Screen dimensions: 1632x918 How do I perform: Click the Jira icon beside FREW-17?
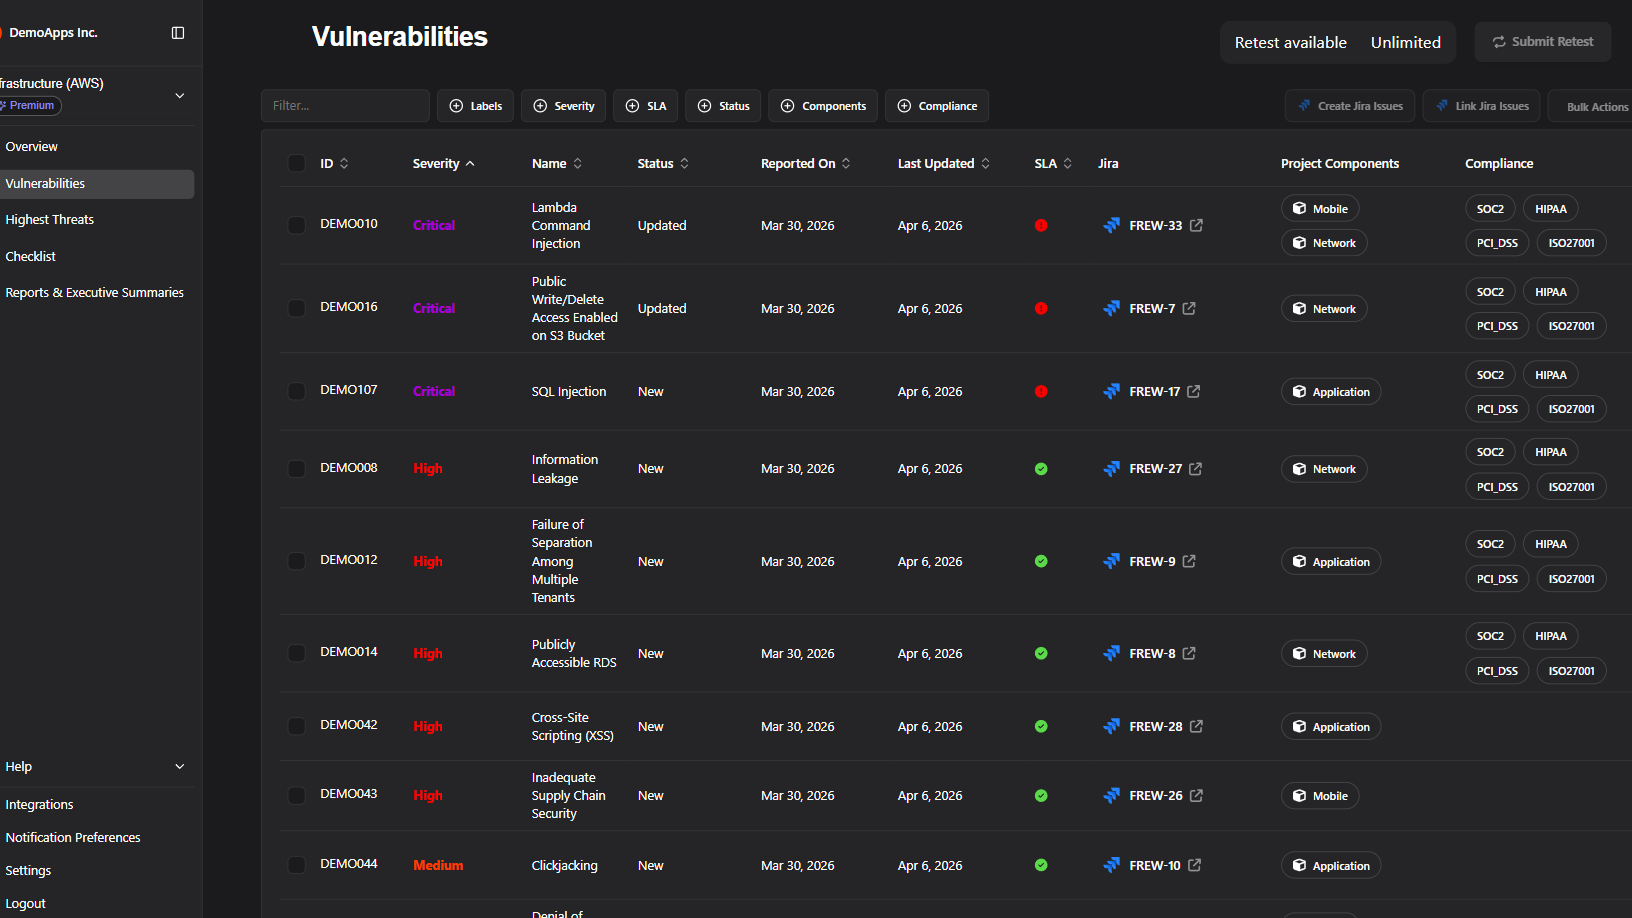[x=1111, y=392]
